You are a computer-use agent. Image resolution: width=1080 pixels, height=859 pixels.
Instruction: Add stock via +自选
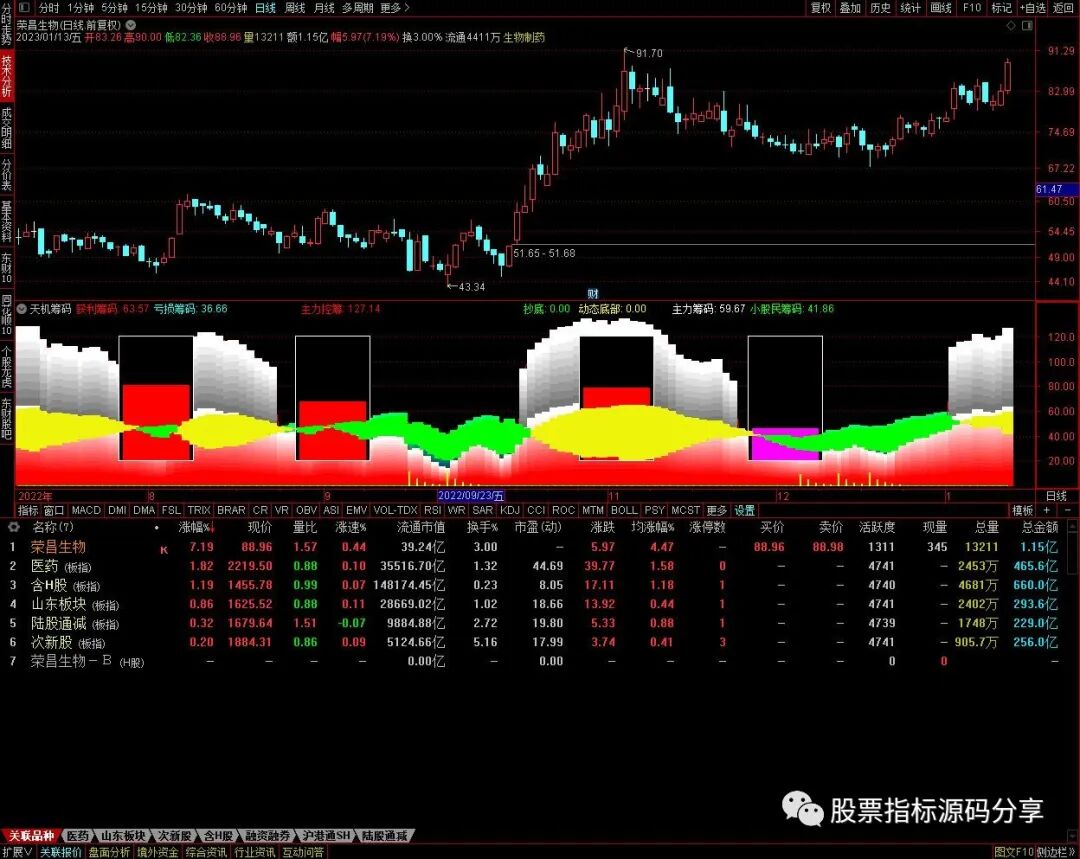click(x=1032, y=8)
